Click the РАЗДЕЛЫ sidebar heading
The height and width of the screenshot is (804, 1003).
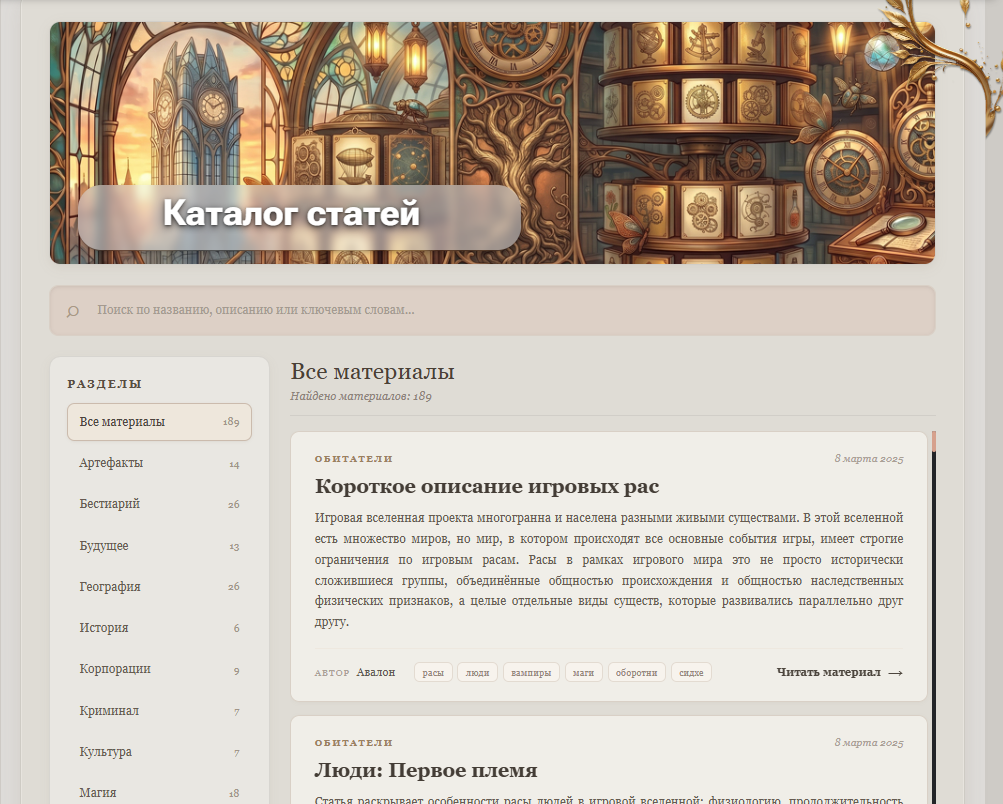[x=105, y=384]
